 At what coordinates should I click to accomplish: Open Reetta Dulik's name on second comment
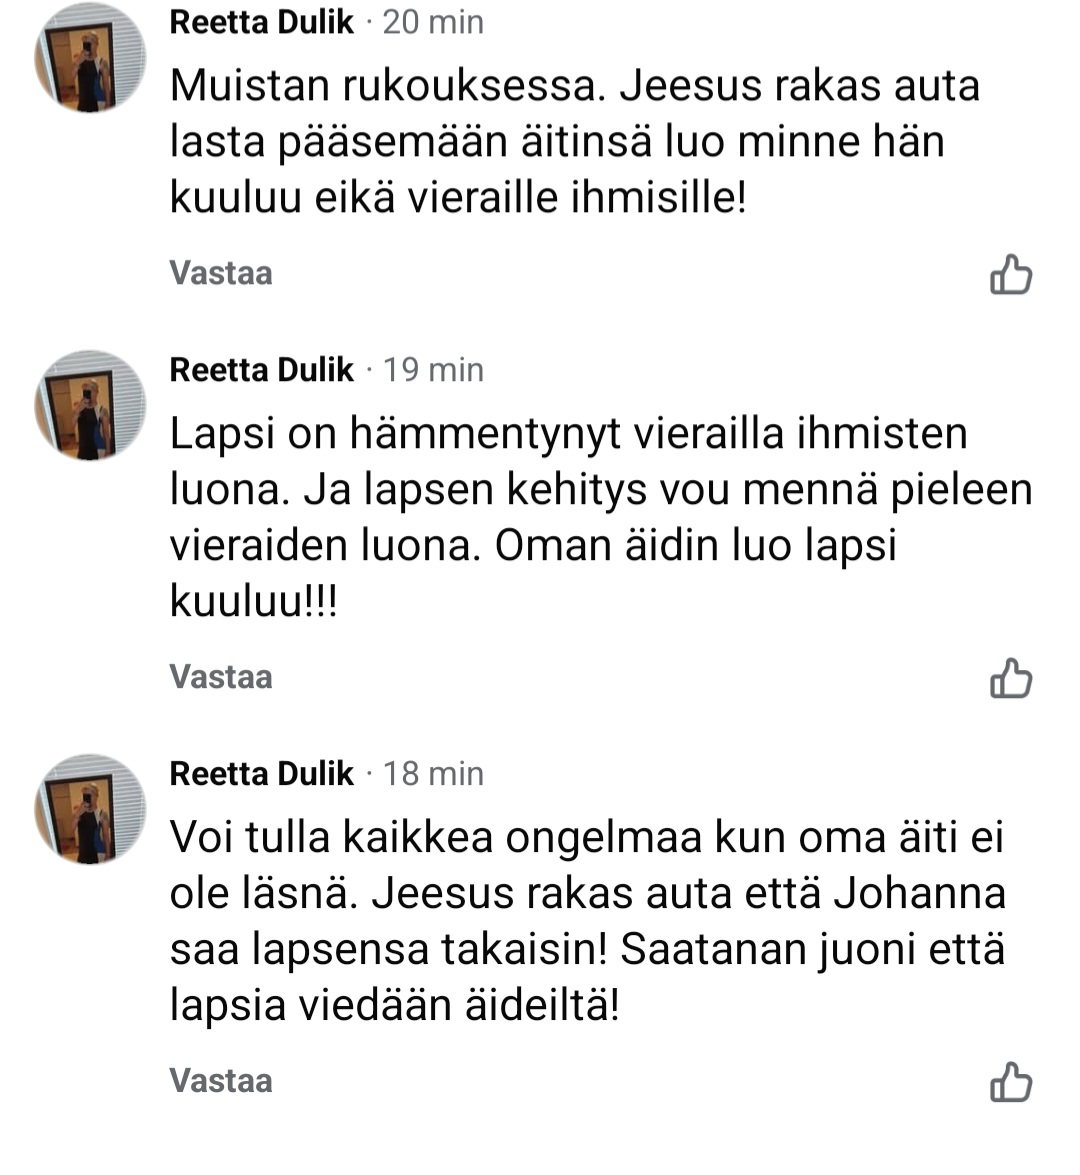pyautogui.click(x=262, y=370)
